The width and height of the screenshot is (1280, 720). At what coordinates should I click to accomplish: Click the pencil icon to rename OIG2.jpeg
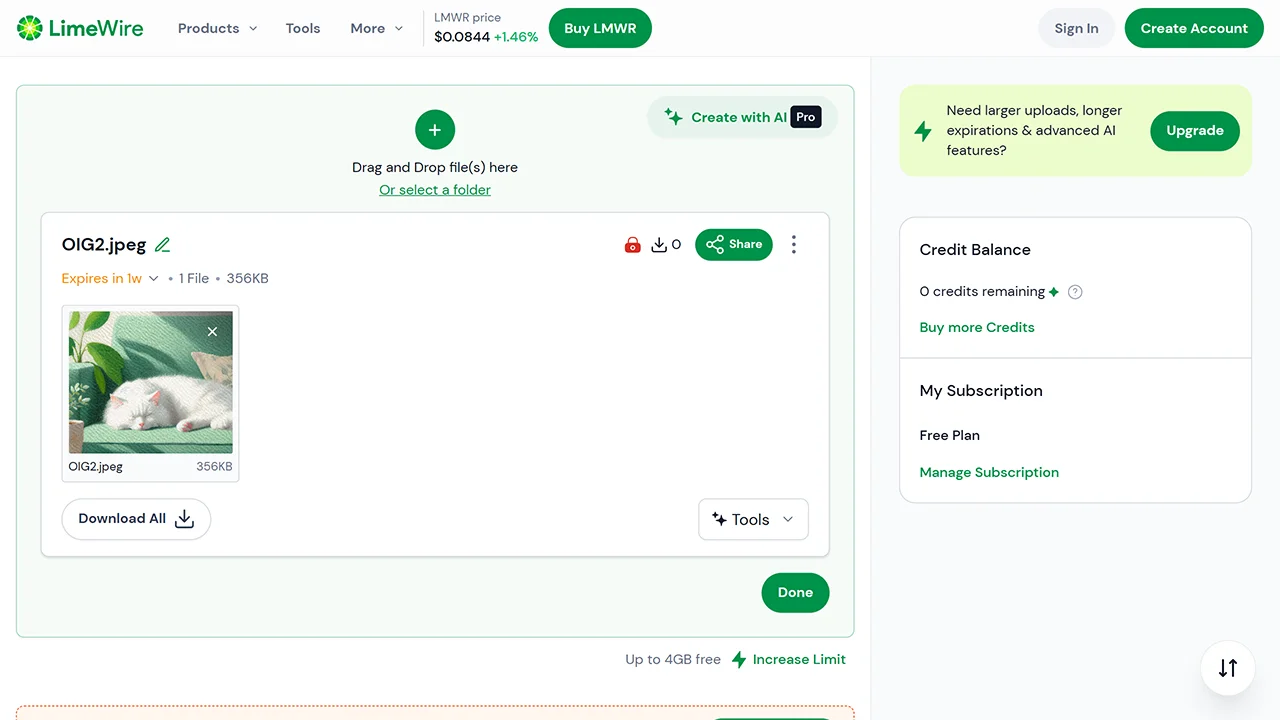163,245
